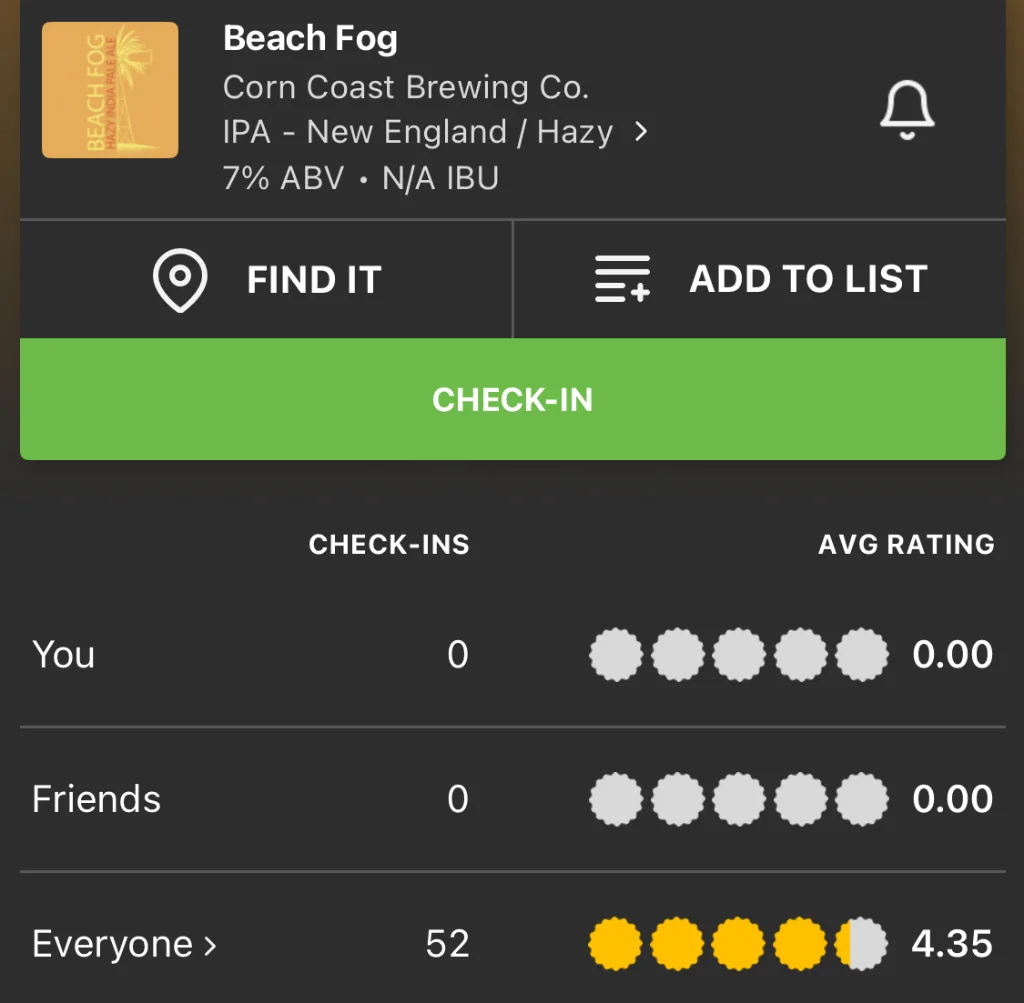Click the 4.35 average rating value
1024x1003 pixels.
pyautogui.click(x=952, y=945)
